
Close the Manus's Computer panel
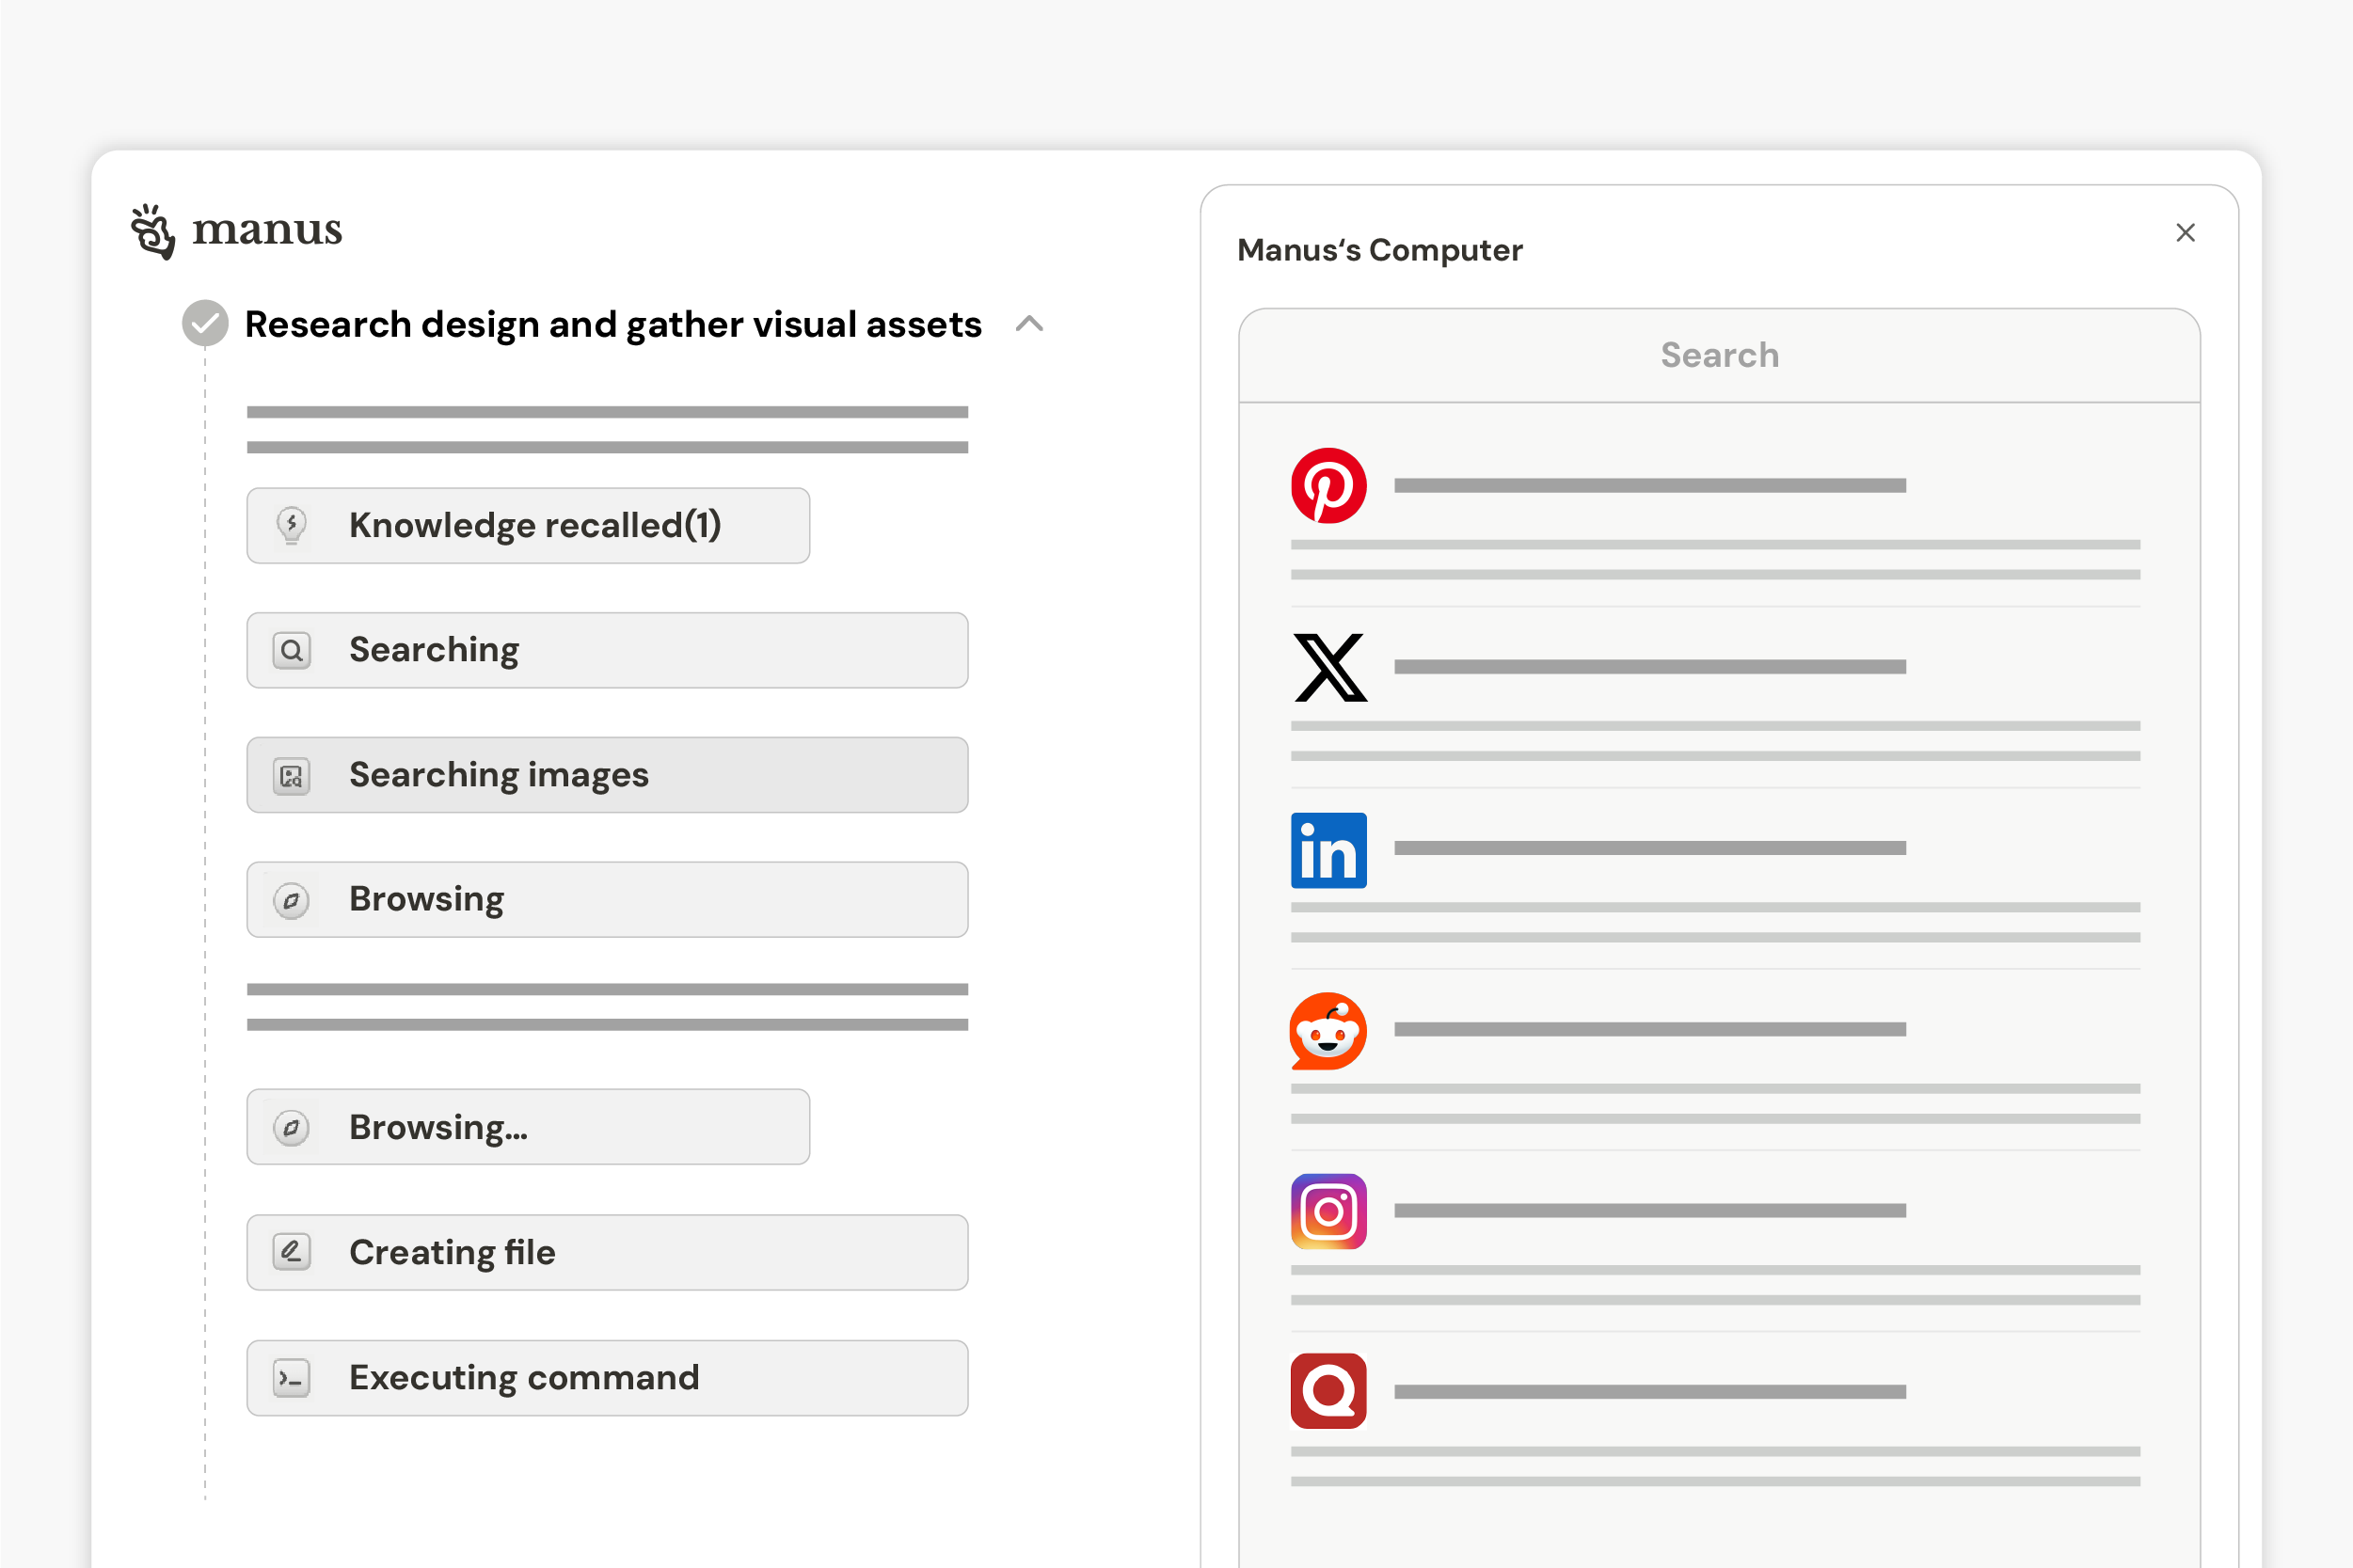click(2185, 233)
